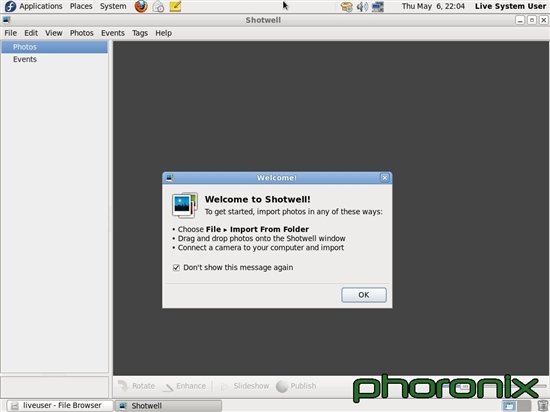Close the Welcome dialog with X

click(384, 178)
